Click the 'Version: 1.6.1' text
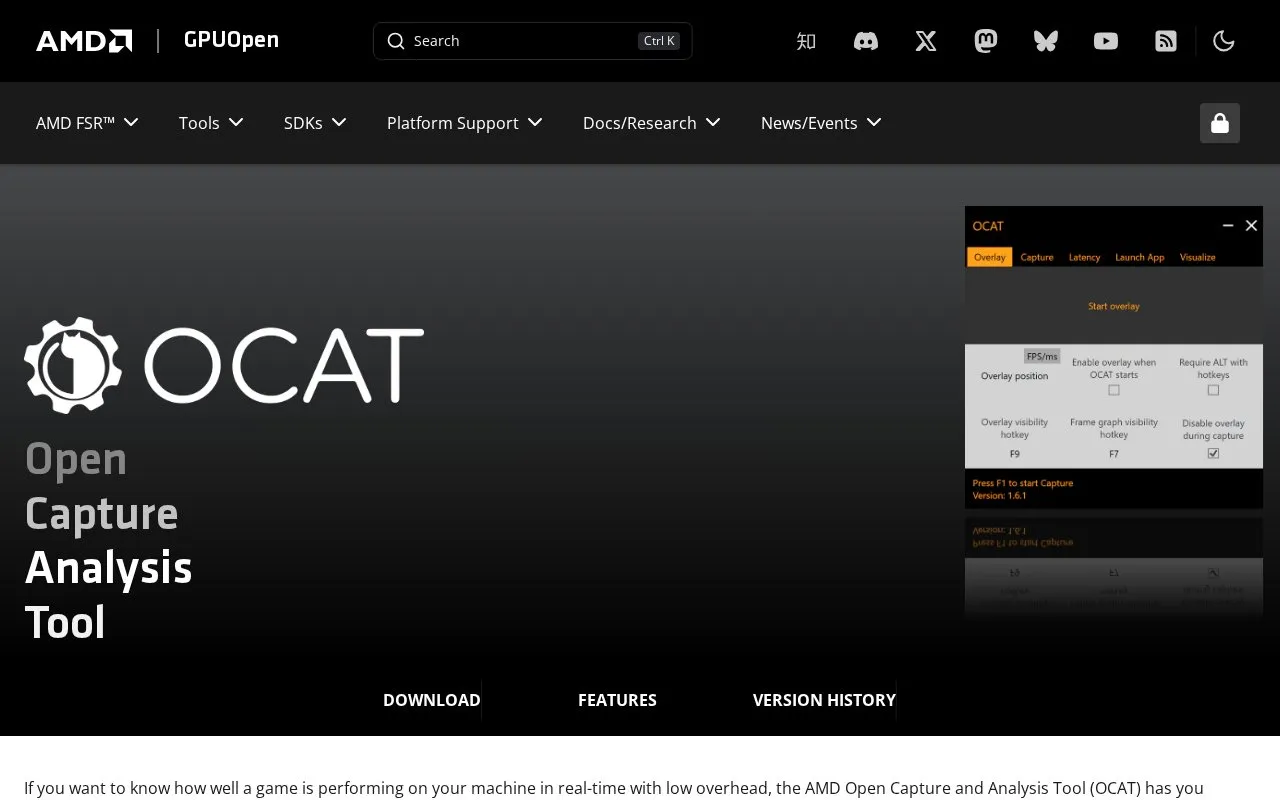 (999, 495)
